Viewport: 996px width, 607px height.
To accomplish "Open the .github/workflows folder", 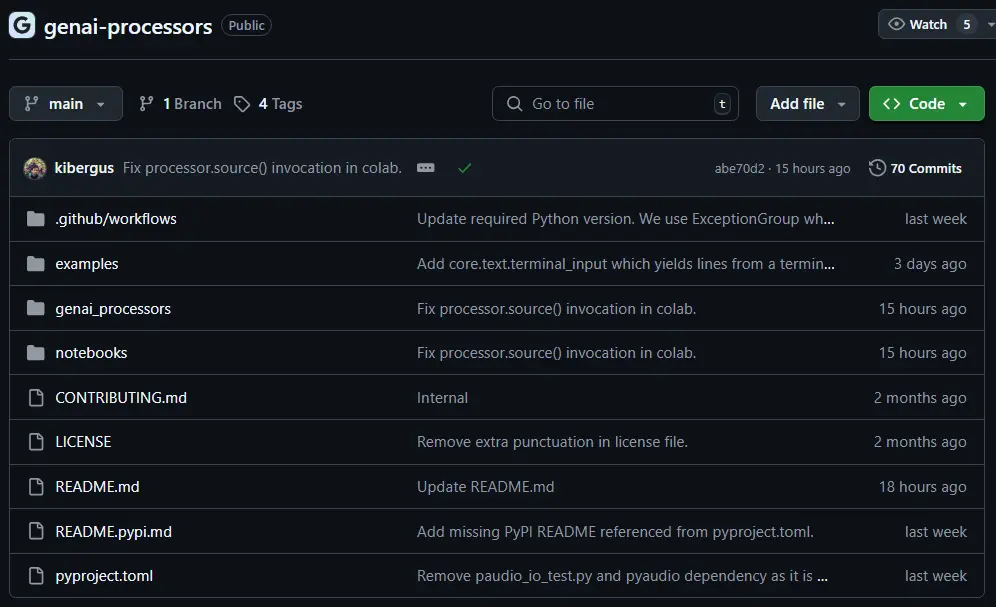I will pos(116,219).
